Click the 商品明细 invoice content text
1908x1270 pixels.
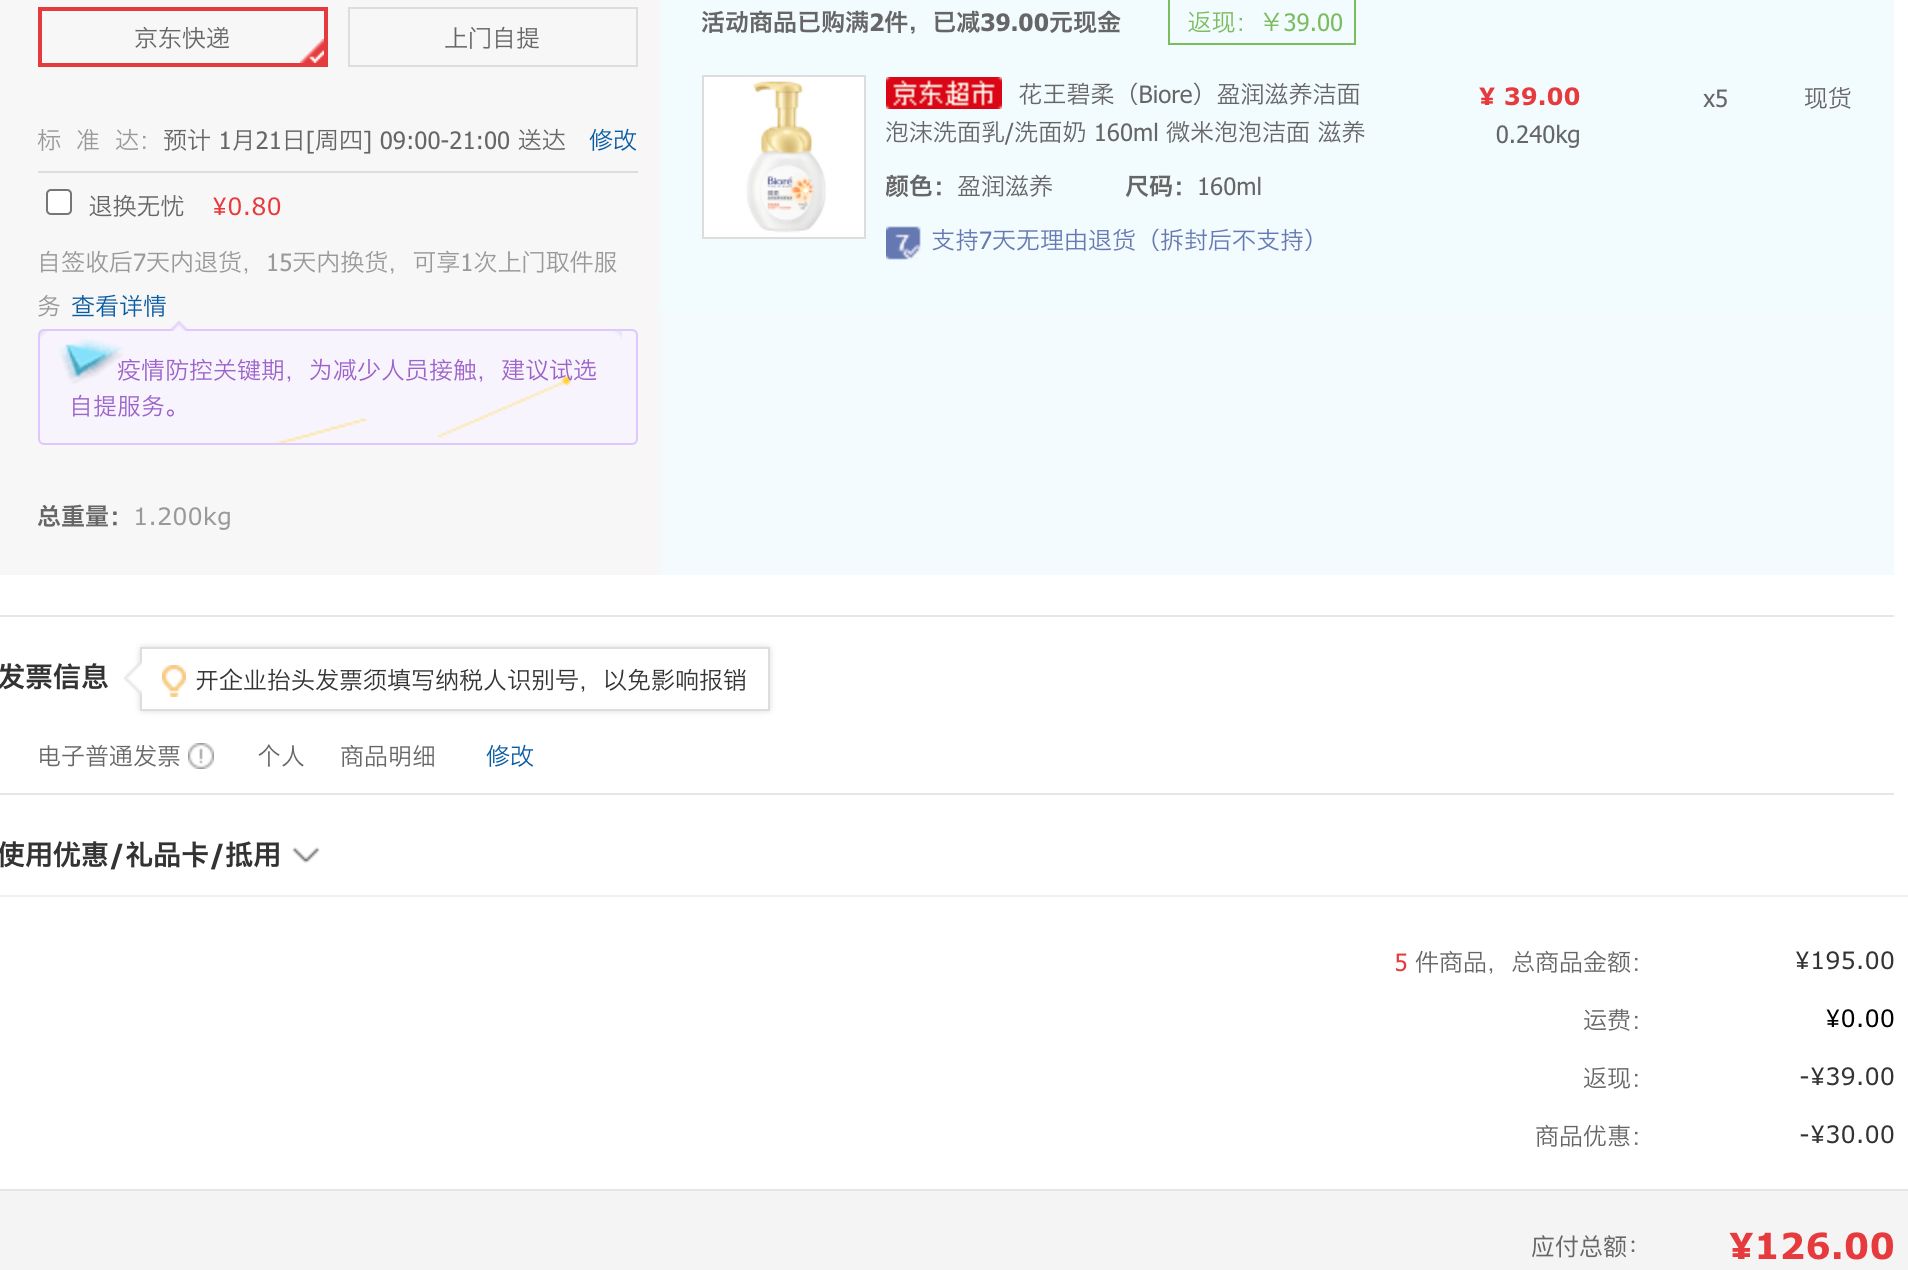388,756
